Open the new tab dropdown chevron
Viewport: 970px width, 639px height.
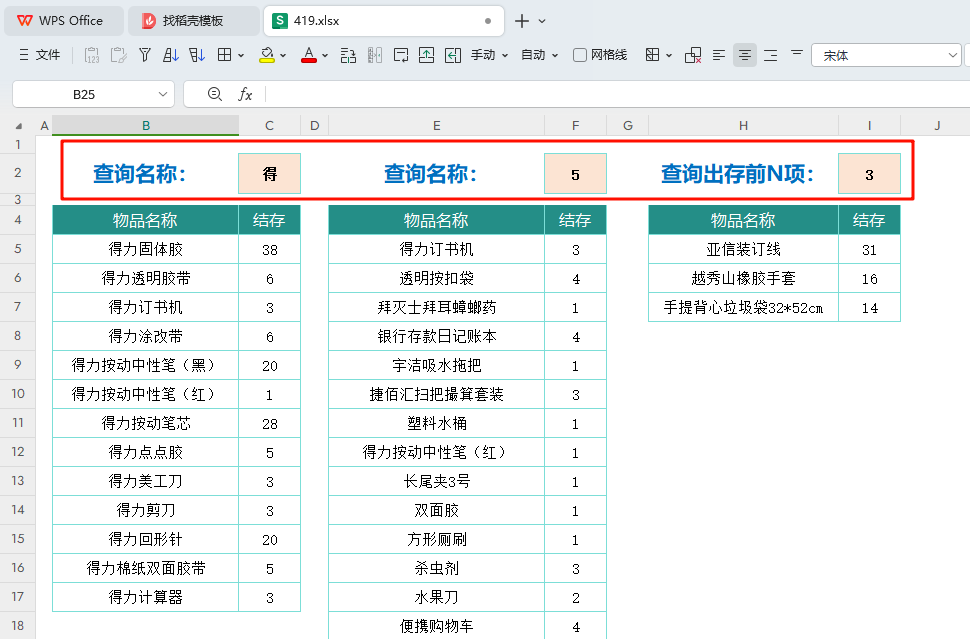coord(542,21)
